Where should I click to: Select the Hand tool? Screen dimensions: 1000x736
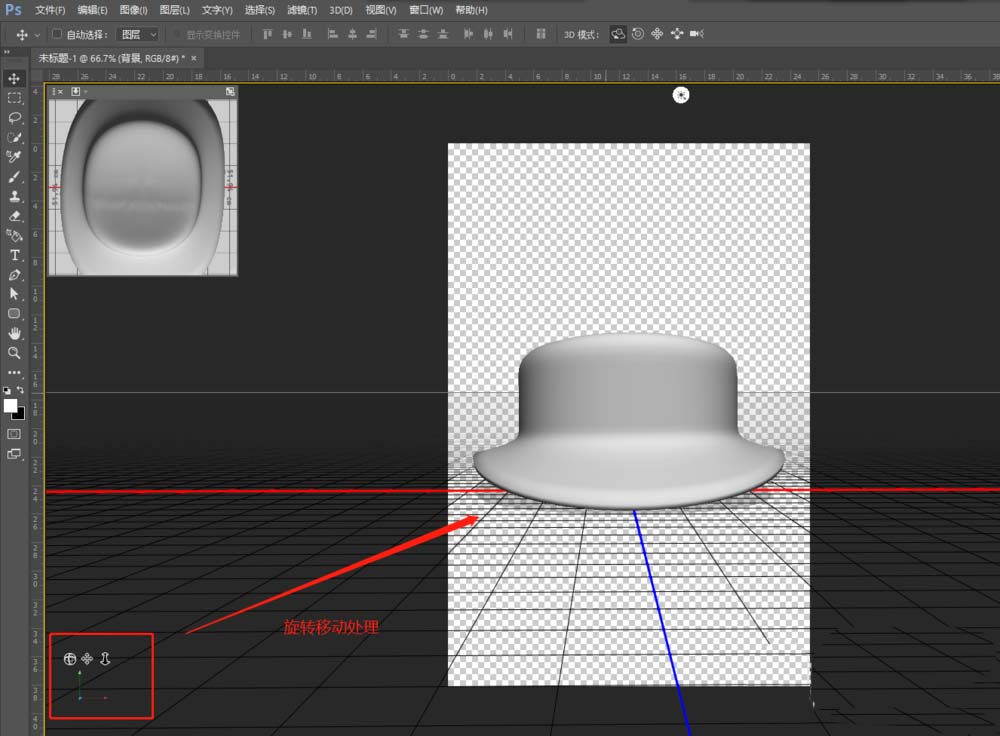click(x=14, y=333)
